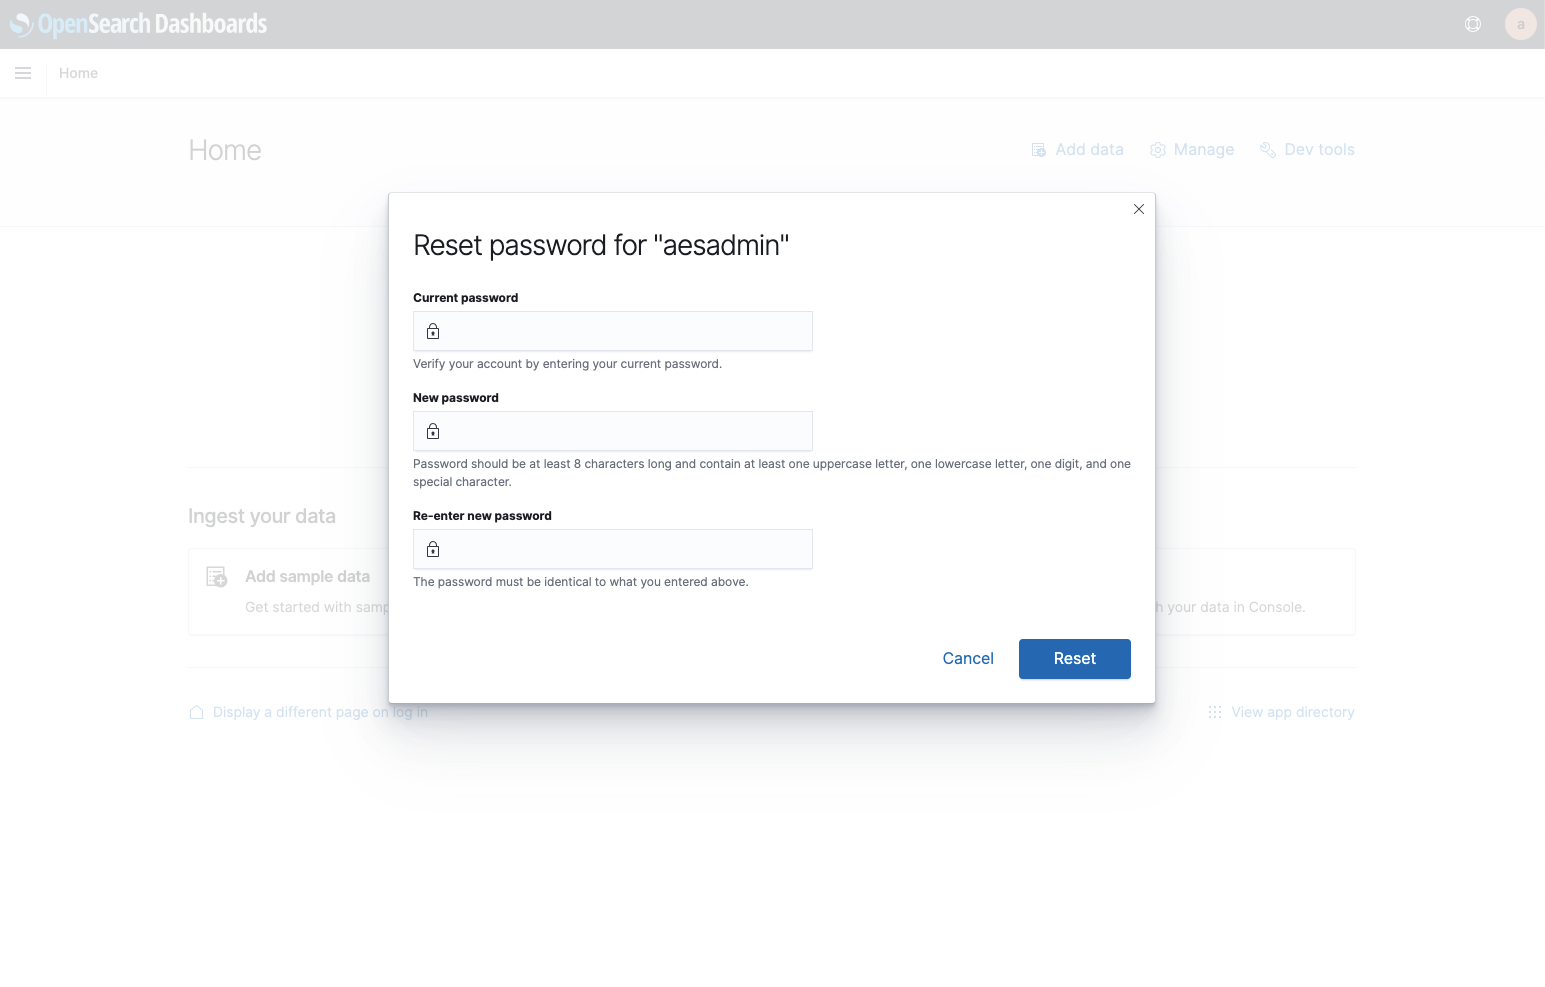The image size is (1545, 987).
Task: Focus the Re-enter new password field
Action: point(613,549)
